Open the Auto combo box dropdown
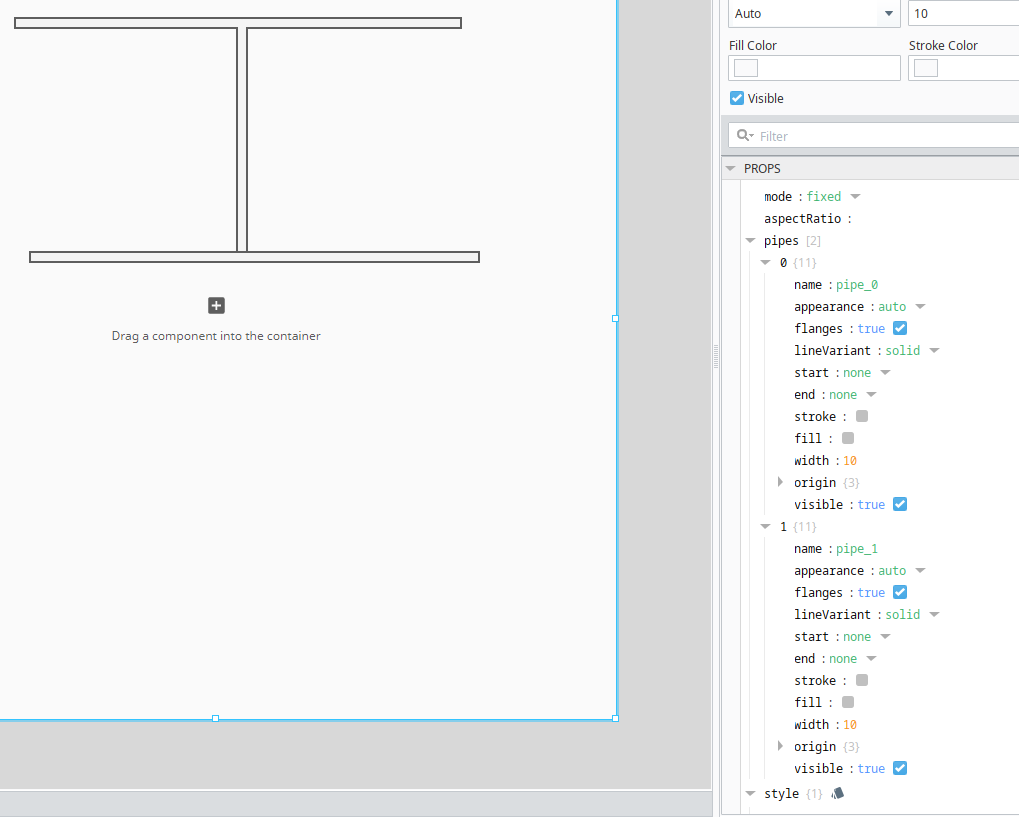 click(888, 14)
